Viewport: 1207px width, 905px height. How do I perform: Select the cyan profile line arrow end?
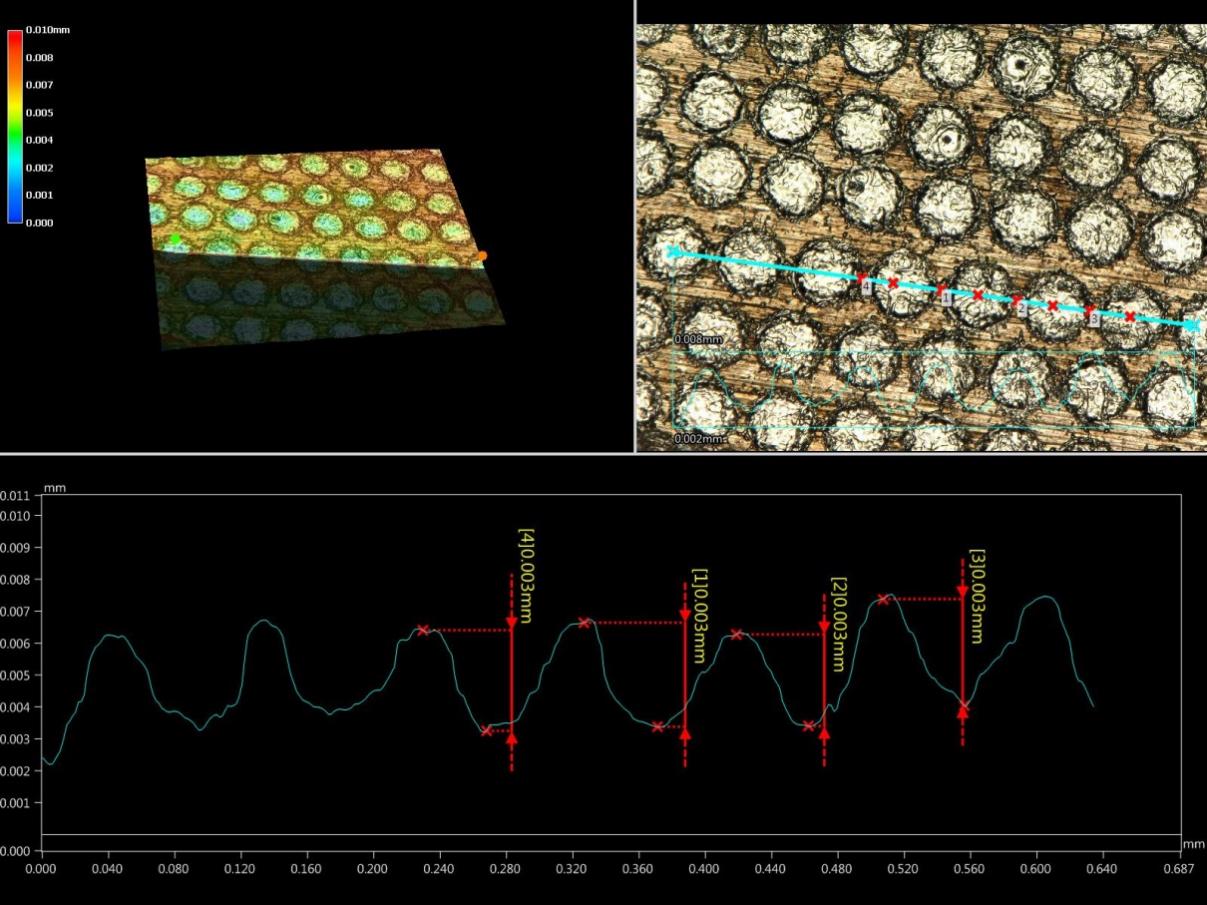[1191, 325]
